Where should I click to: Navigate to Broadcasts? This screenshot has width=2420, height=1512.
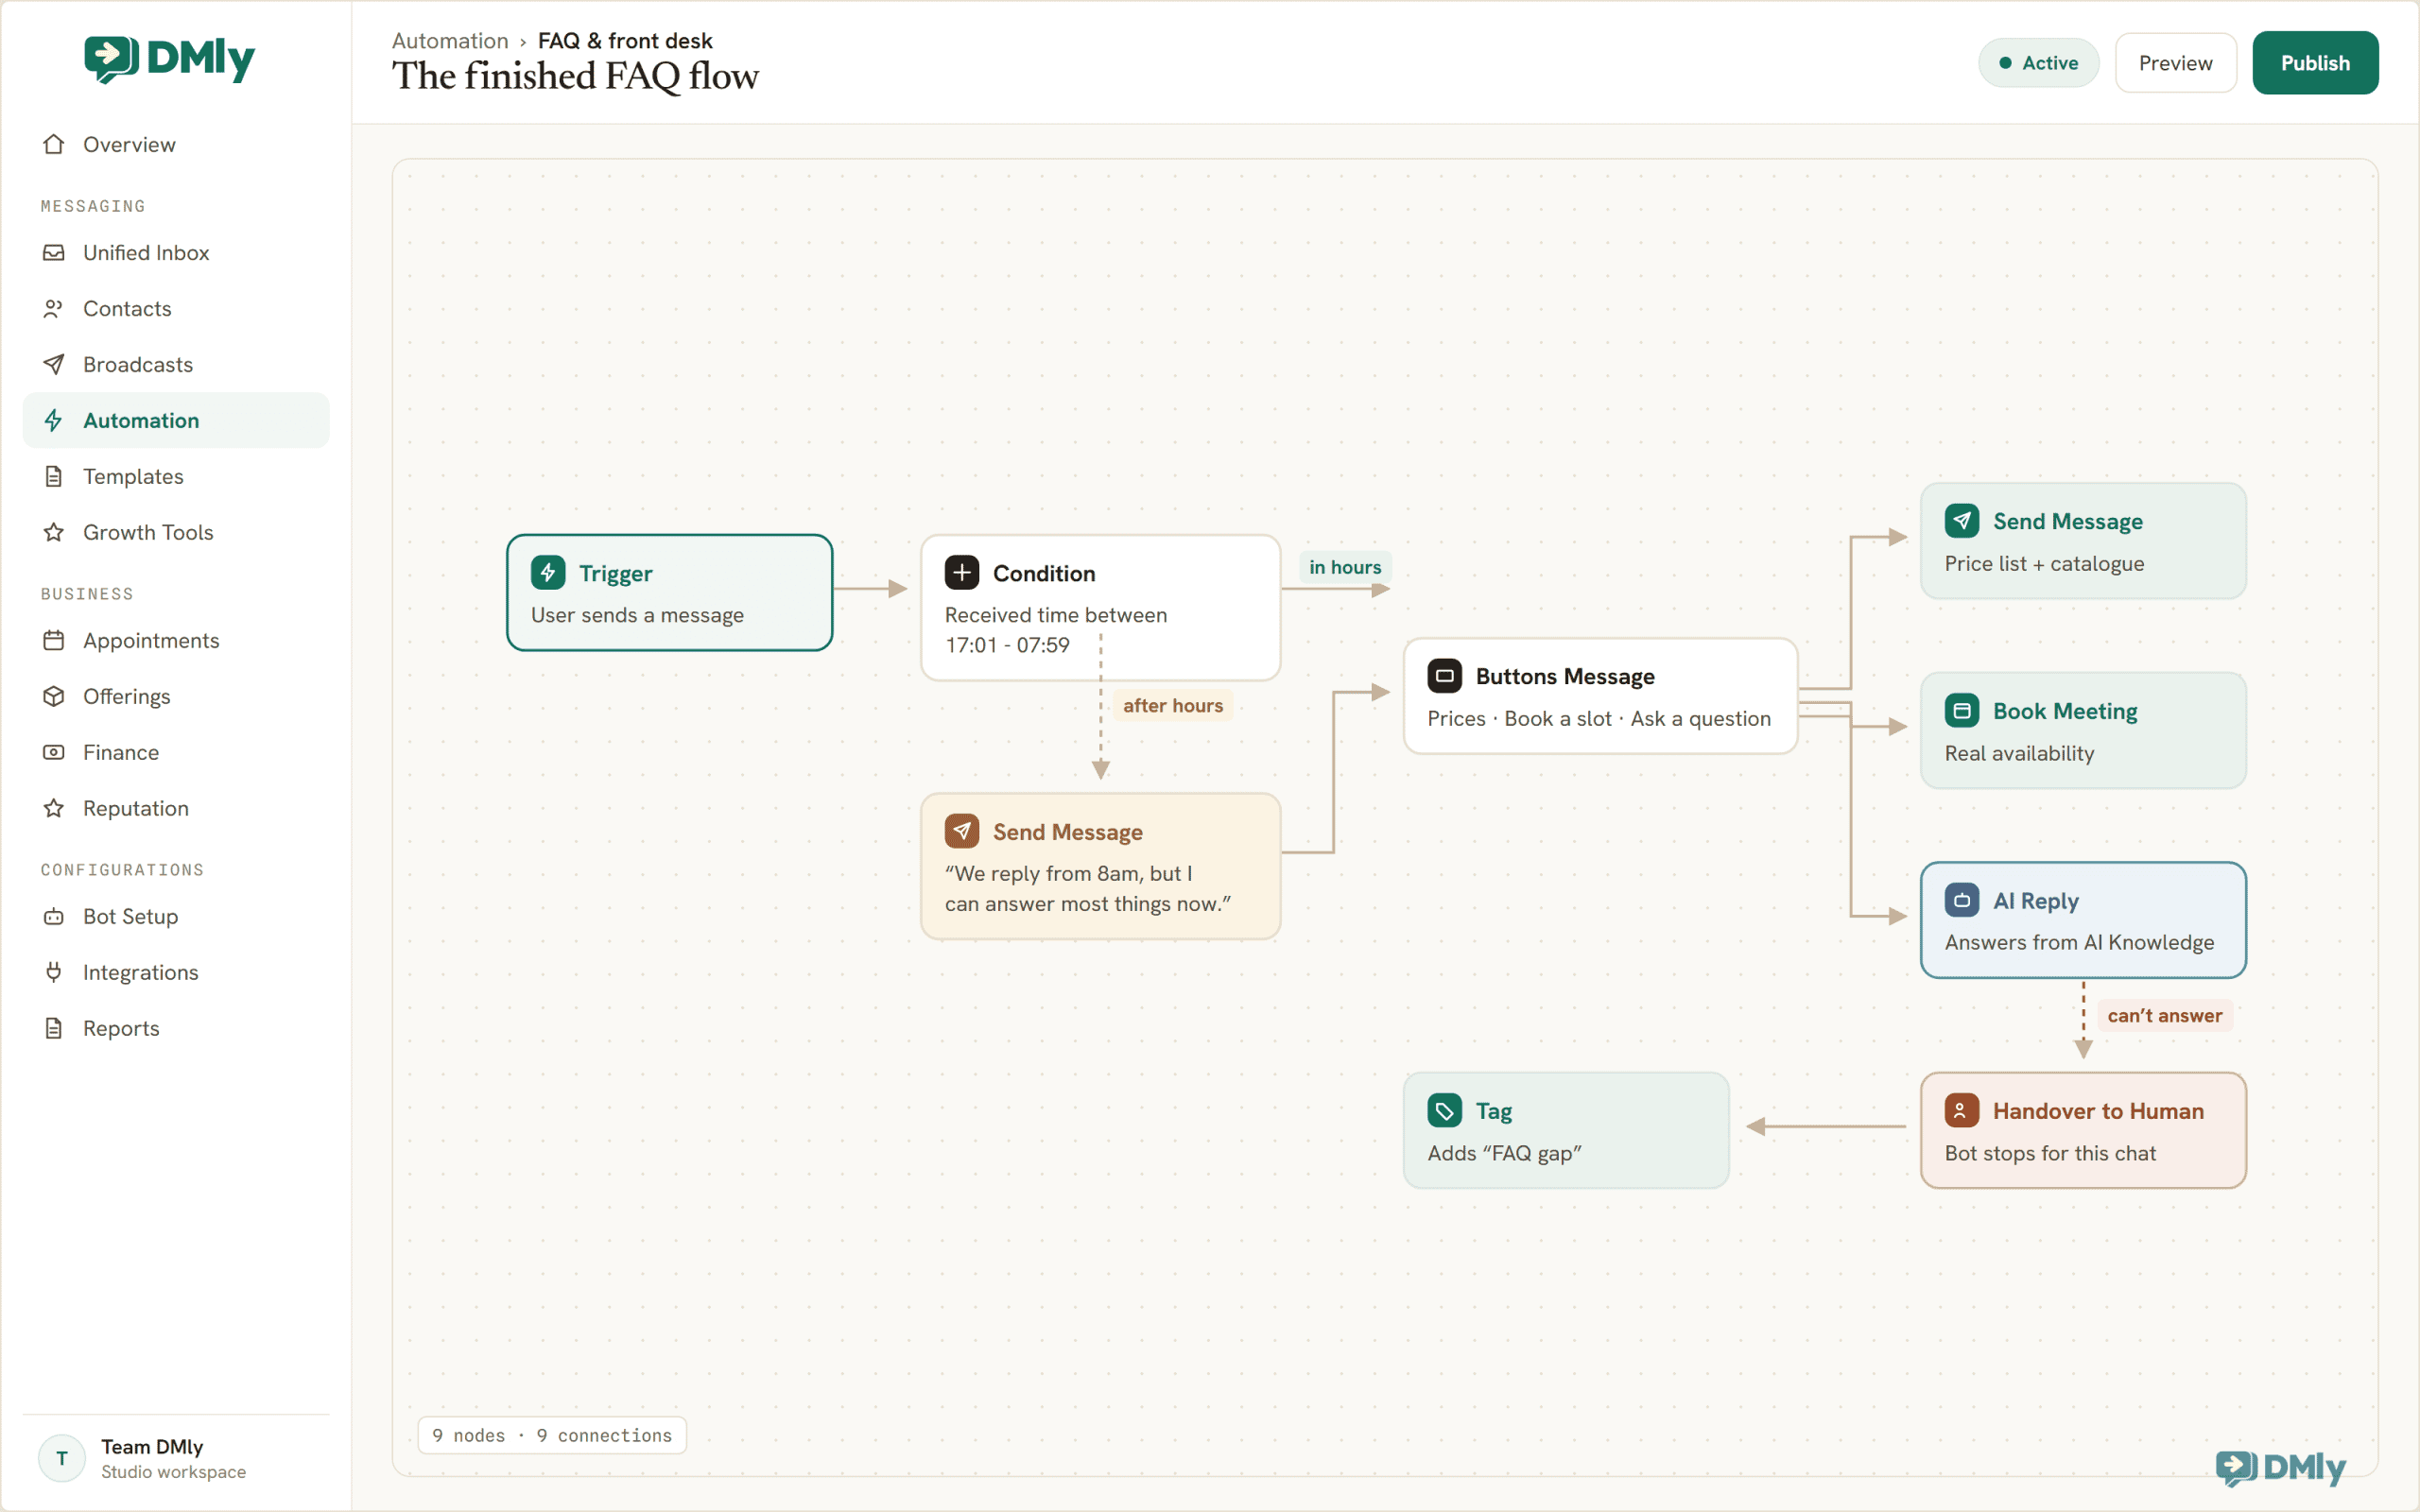pyautogui.click(x=176, y=364)
